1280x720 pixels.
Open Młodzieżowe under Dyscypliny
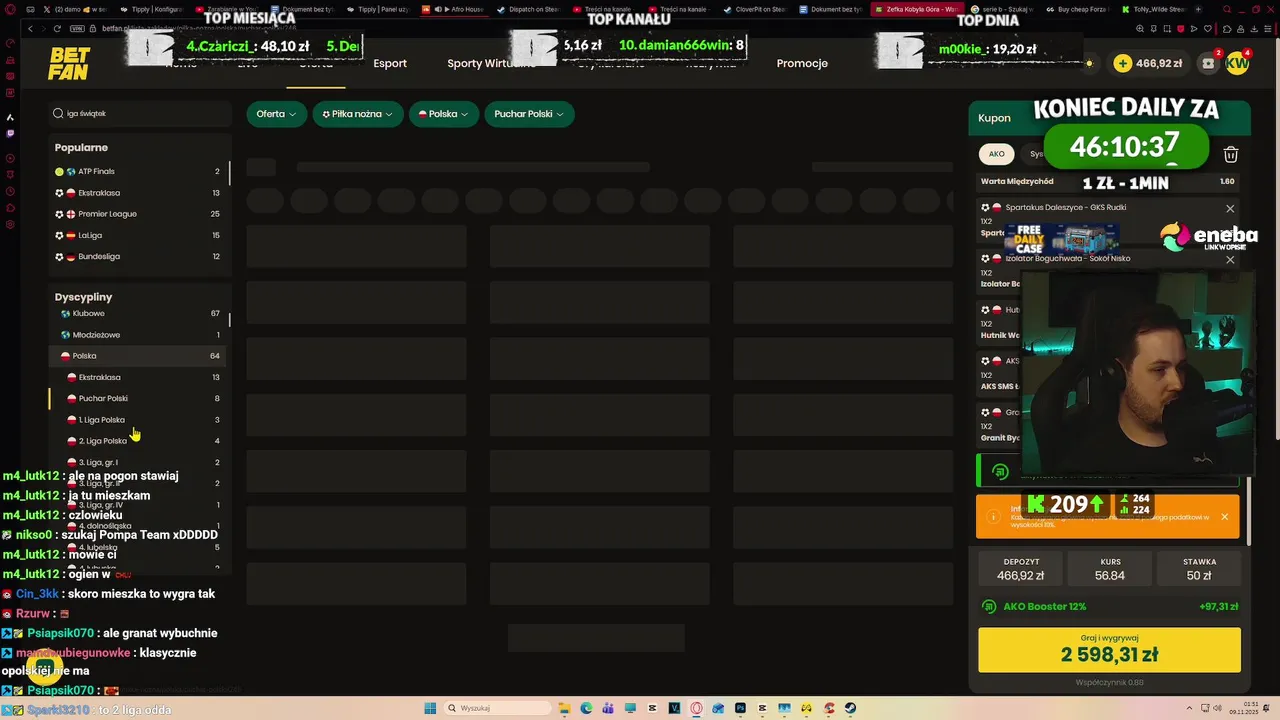coord(138,335)
